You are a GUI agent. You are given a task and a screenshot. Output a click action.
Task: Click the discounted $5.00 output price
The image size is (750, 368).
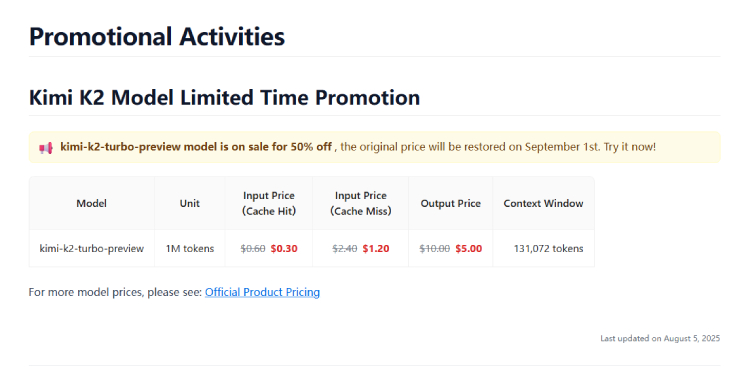pyautogui.click(x=469, y=249)
